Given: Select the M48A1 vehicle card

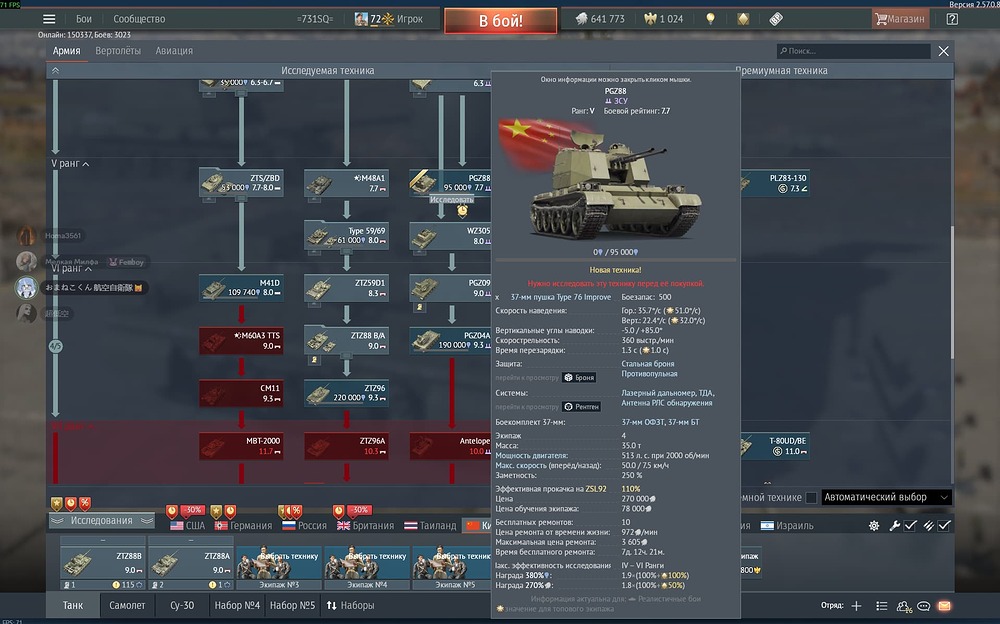Looking at the screenshot, I should (x=346, y=183).
